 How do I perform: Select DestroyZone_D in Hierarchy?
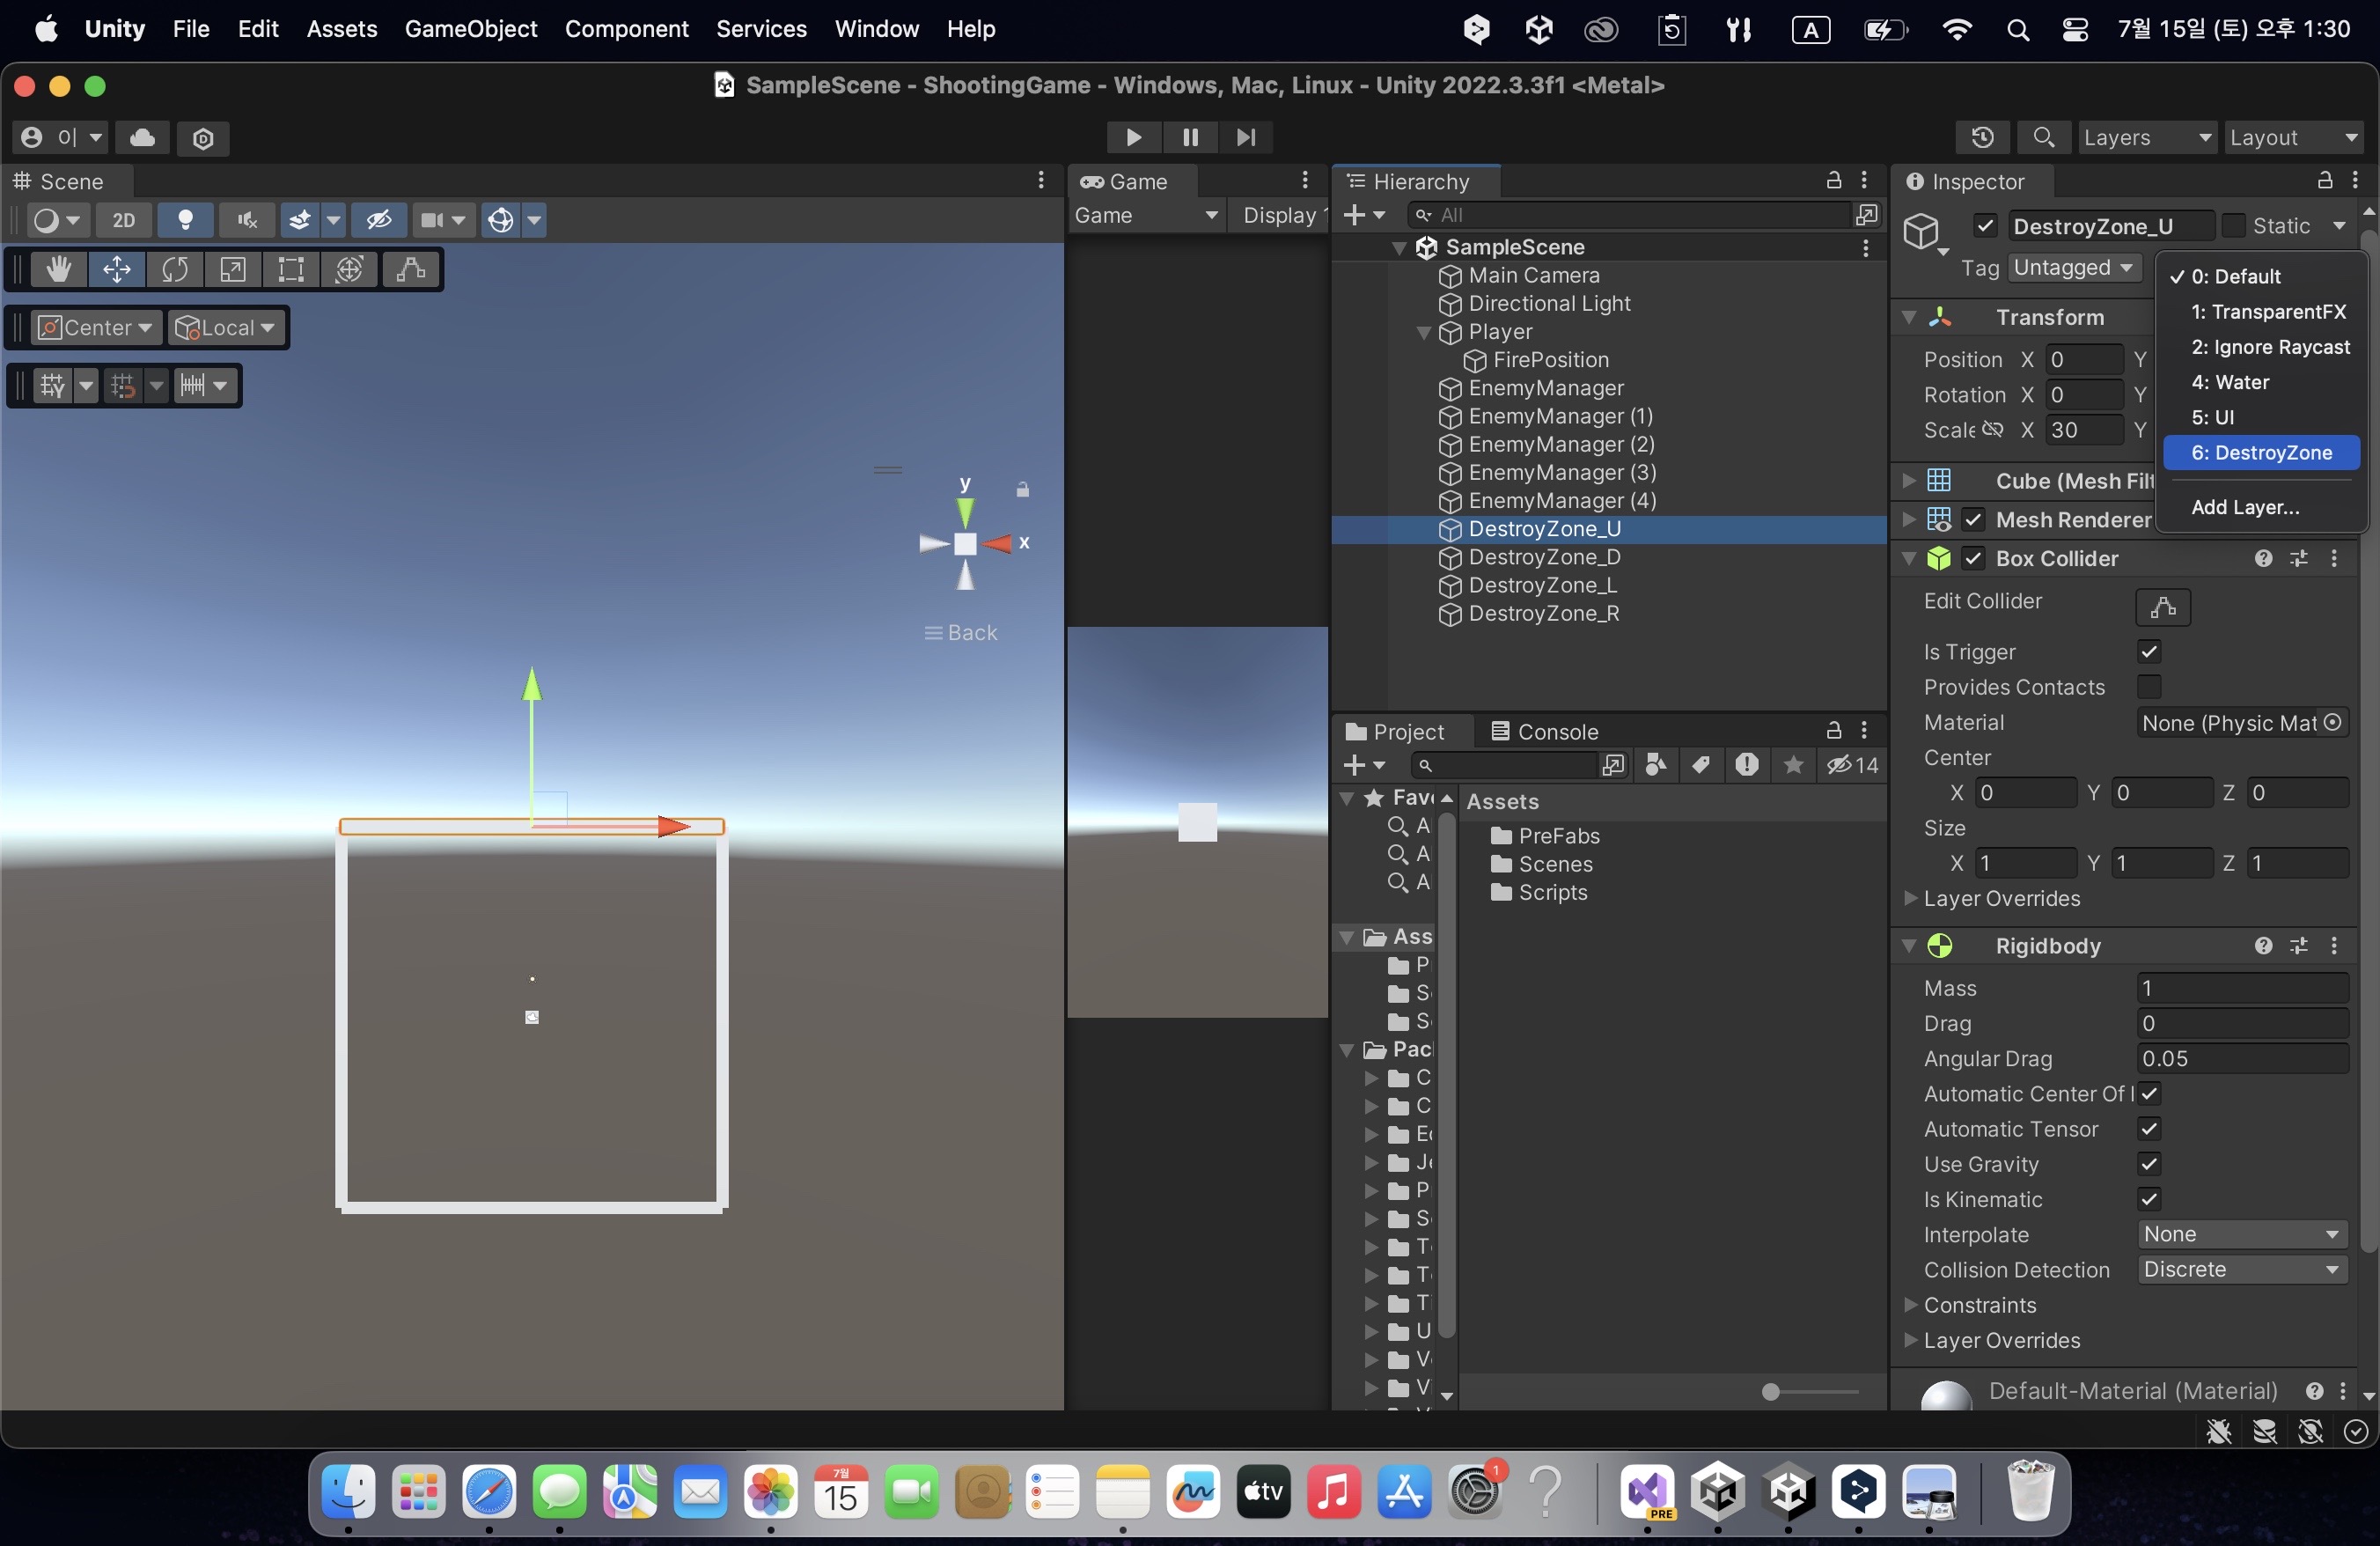coord(1544,557)
